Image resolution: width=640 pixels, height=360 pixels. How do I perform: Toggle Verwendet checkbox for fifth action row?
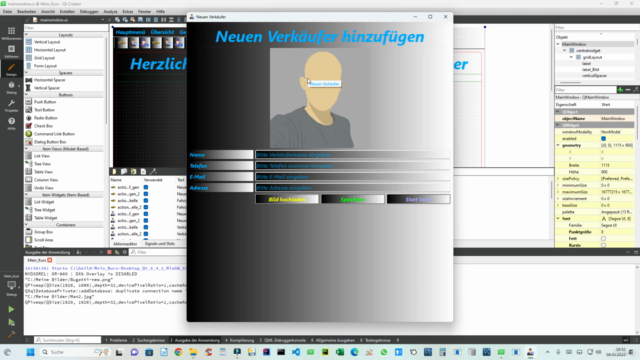point(146,214)
